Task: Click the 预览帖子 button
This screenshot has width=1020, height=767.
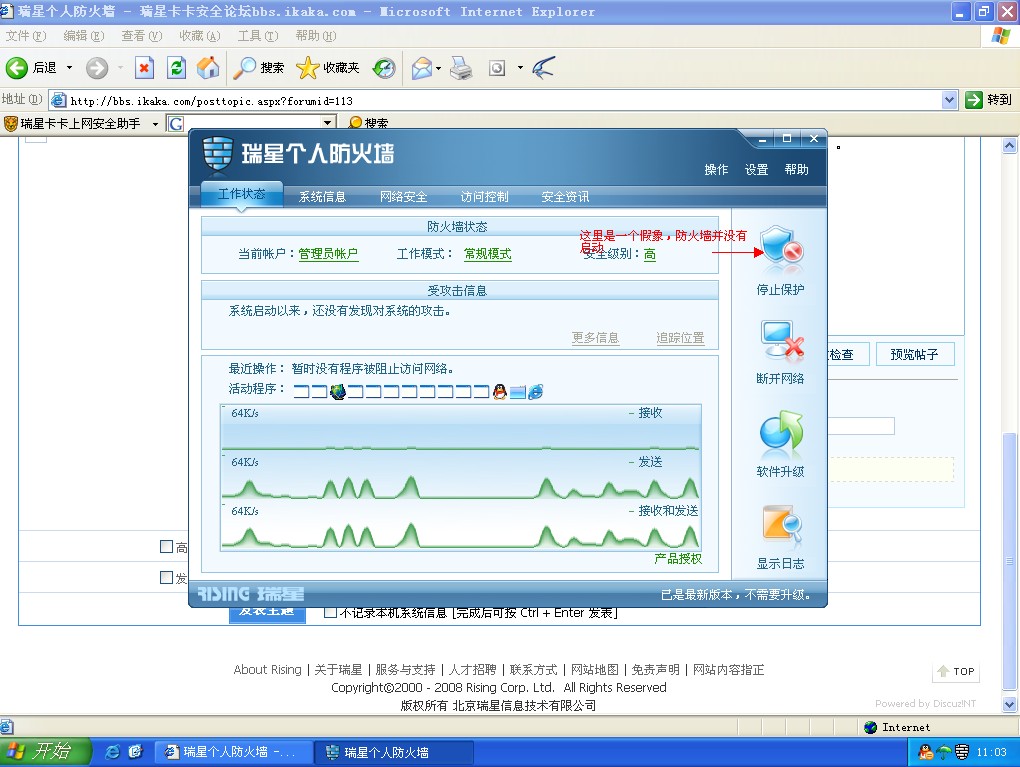Action: pos(914,354)
